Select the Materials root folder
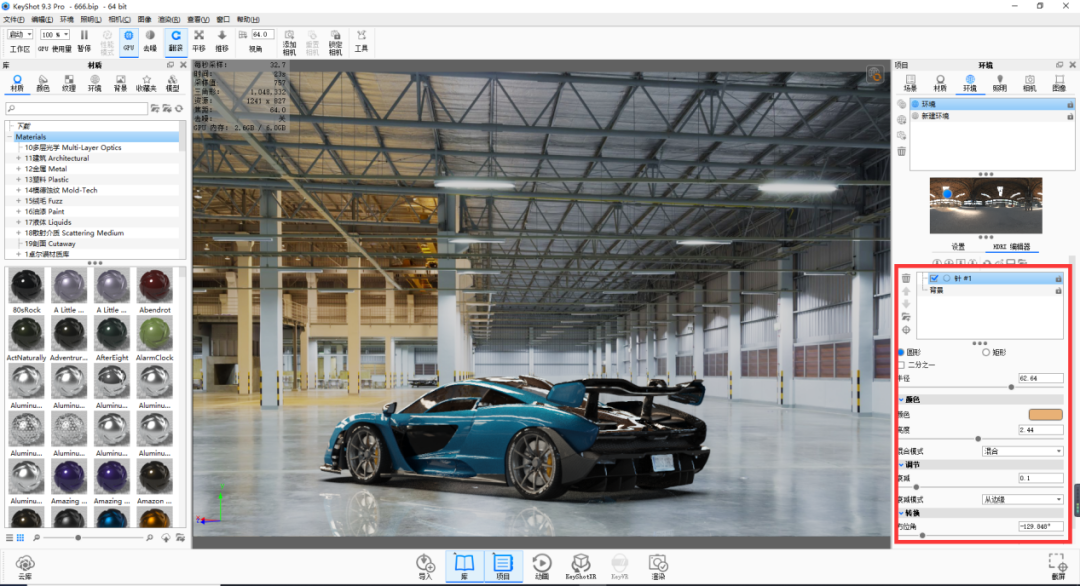The image size is (1080, 586). 30,137
